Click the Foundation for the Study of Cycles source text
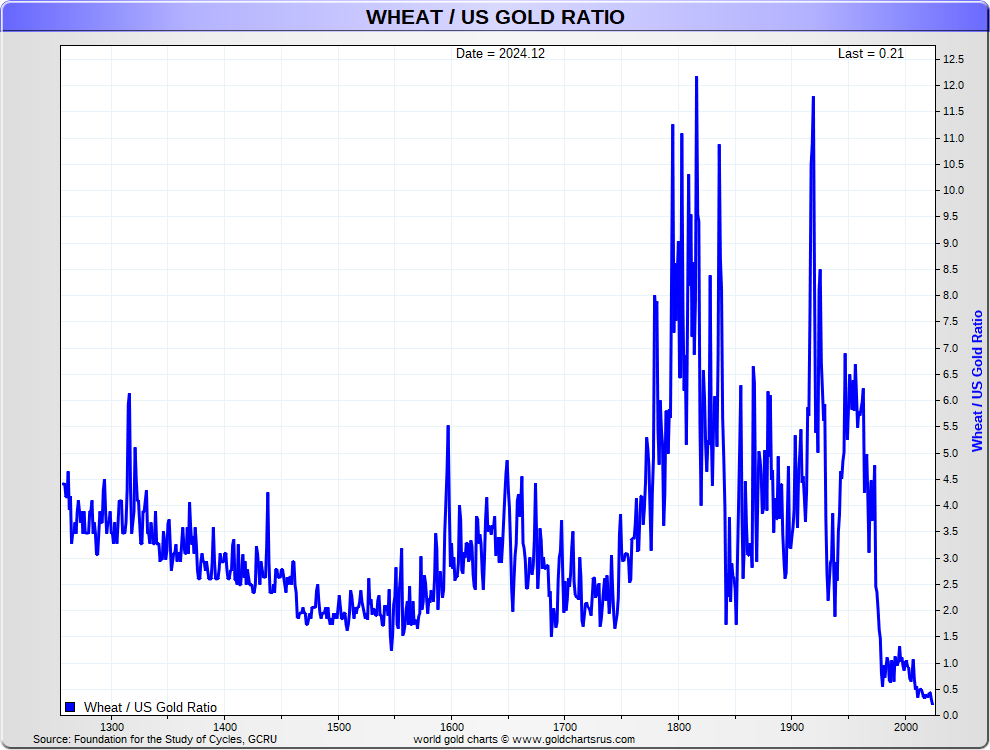 point(155,739)
